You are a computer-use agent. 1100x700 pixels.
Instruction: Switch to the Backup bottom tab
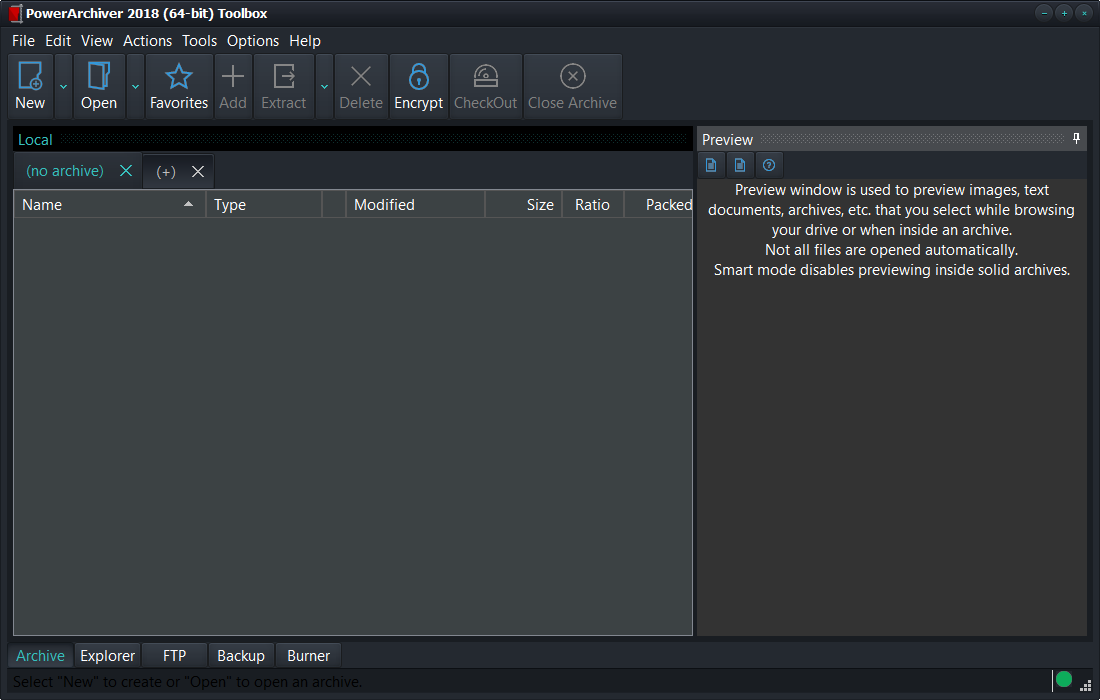coord(241,656)
